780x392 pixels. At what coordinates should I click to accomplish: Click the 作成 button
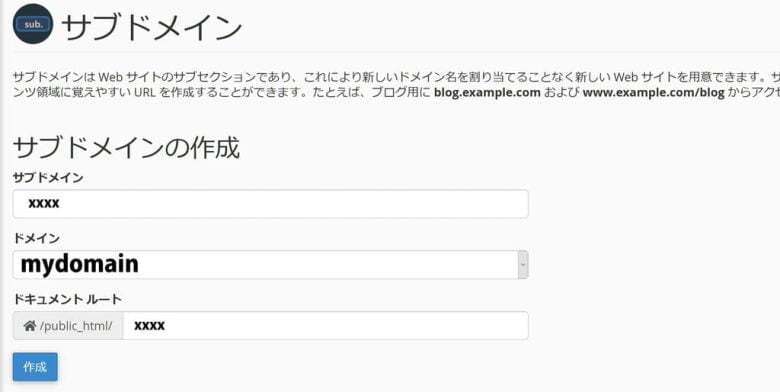click(x=35, y=367)
